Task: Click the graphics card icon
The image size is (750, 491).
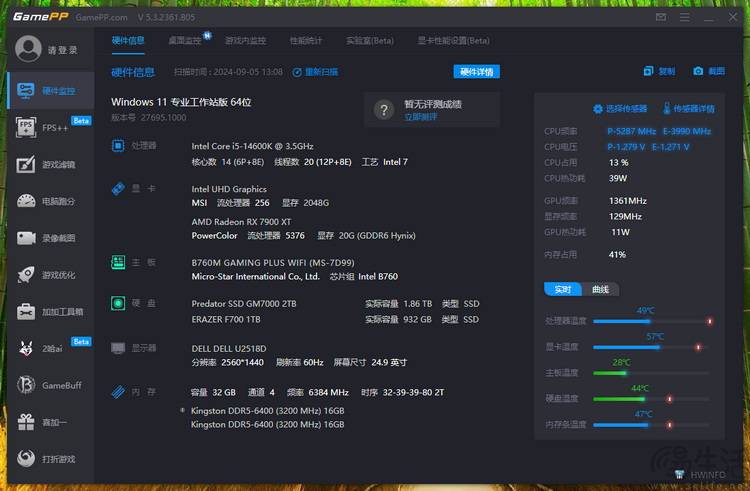Action: click(x=118, y=188)
